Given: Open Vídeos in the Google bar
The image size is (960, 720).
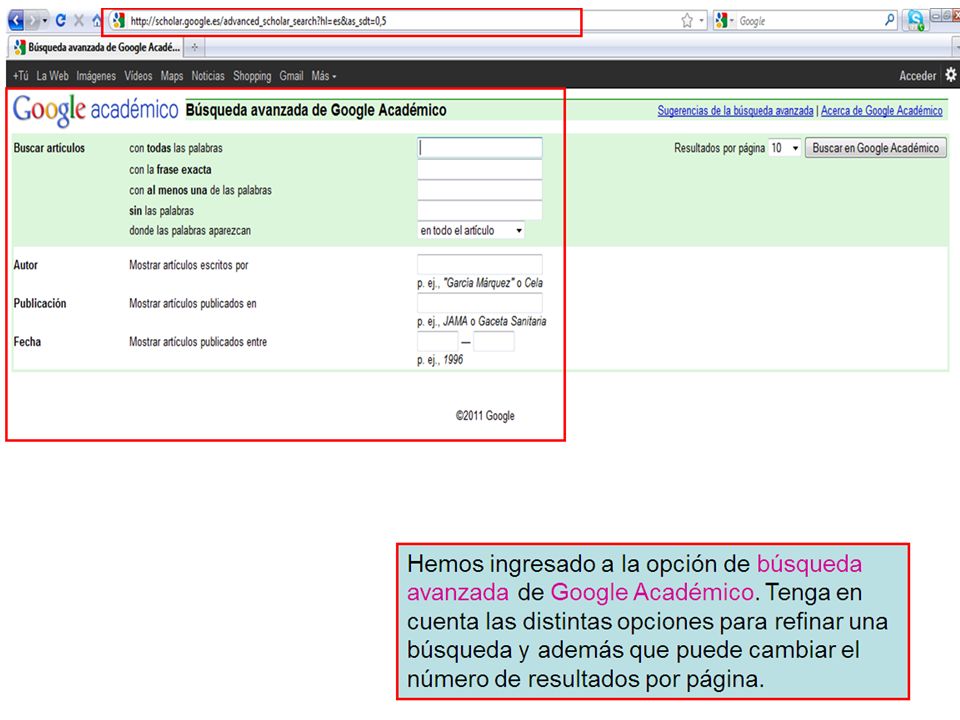Looking at the screenshot, I should [138, 76].
